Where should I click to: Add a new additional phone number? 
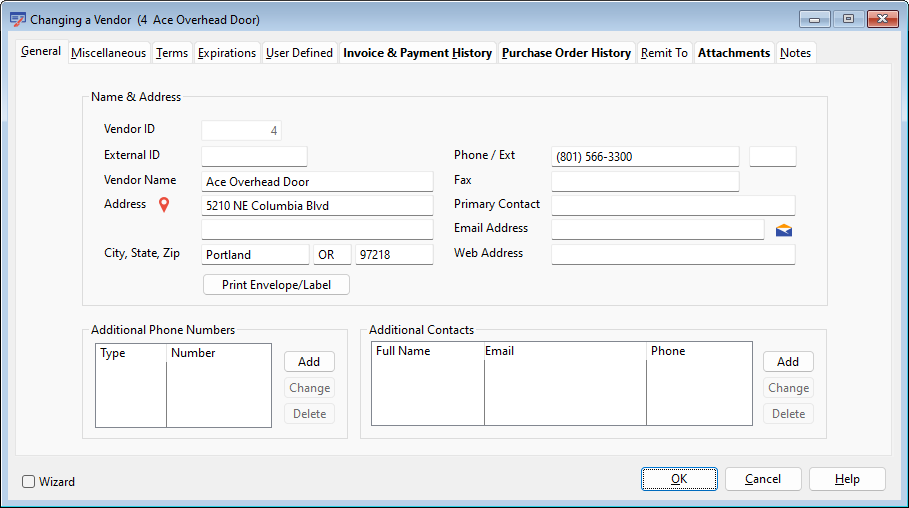pyautogui.click(x=309, y=362)
